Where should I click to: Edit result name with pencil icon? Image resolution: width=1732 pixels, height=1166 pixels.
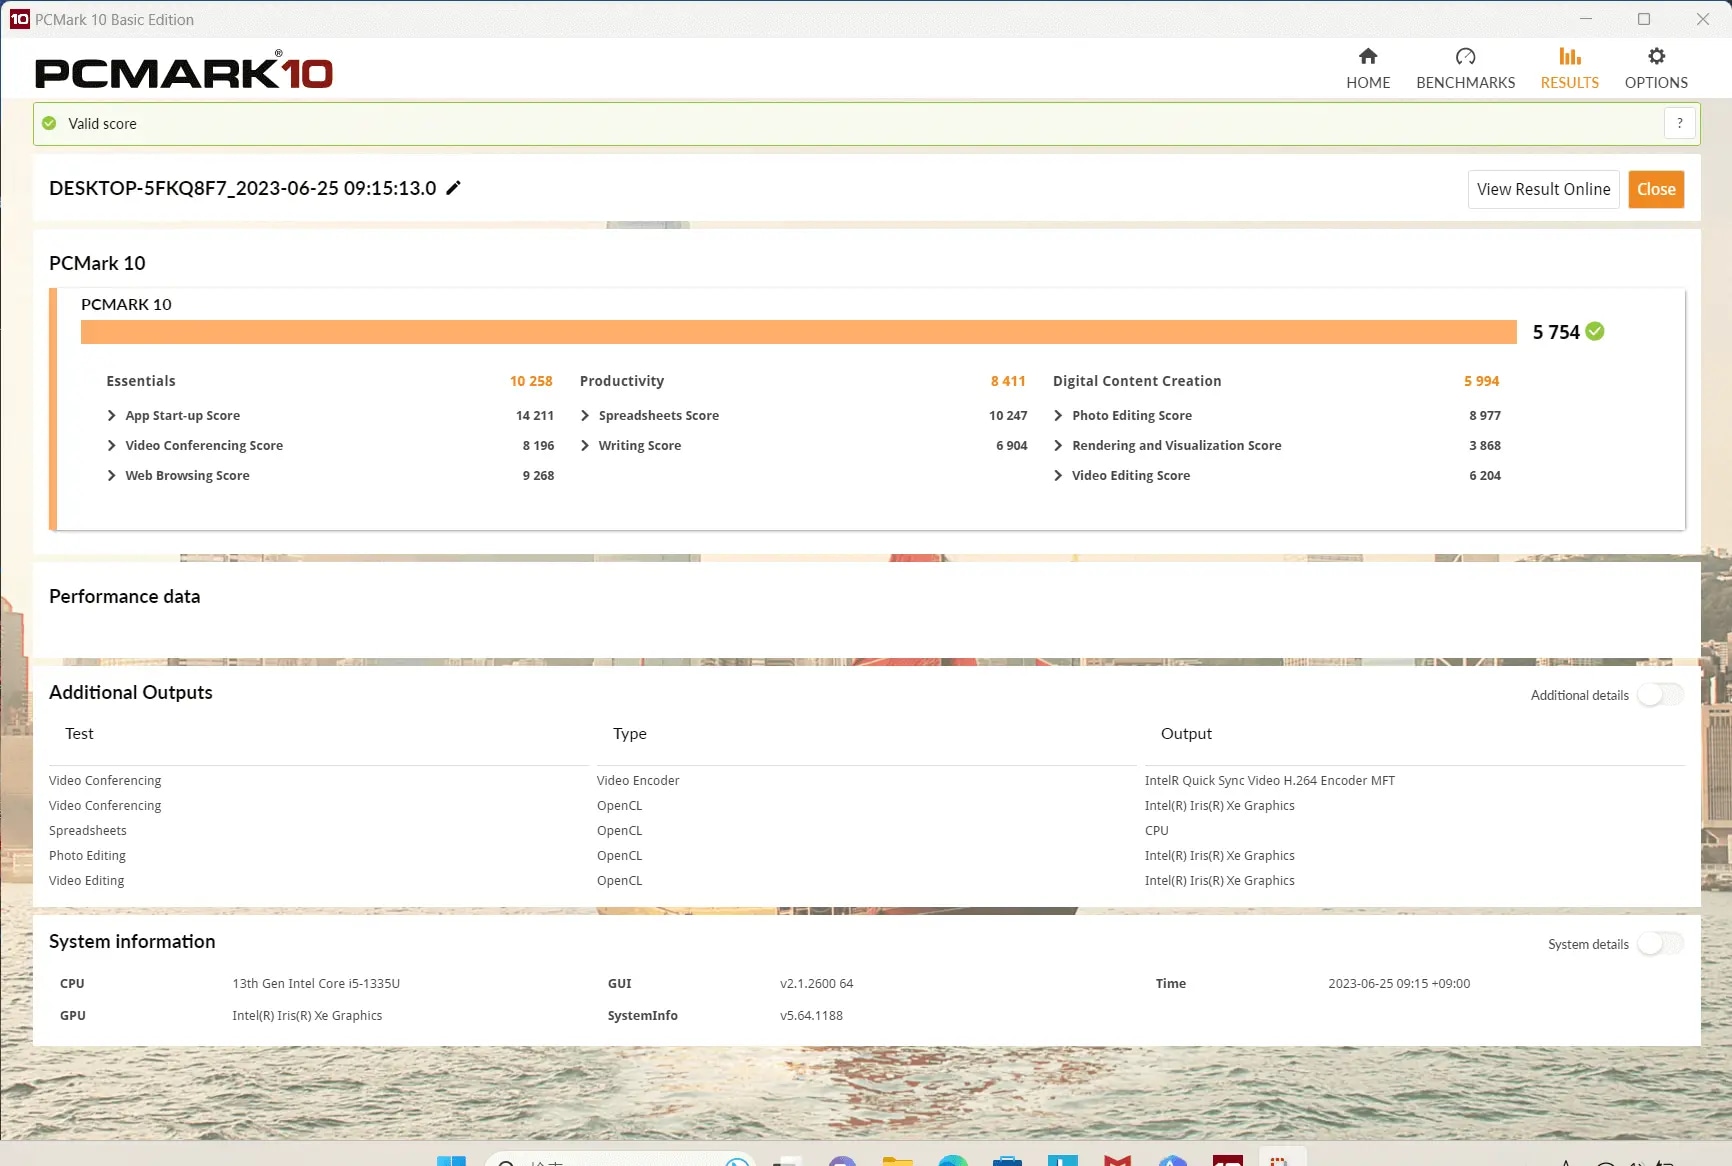coord(453,188)
